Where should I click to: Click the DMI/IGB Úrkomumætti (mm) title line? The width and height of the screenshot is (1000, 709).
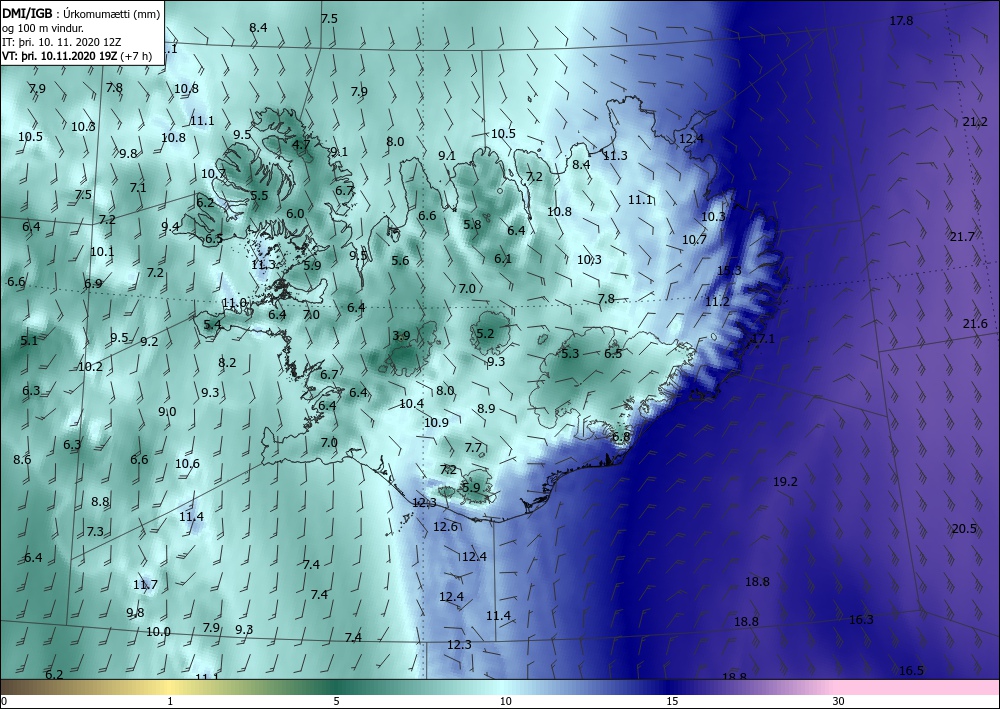pyautogui.click(x=81, y=13)
